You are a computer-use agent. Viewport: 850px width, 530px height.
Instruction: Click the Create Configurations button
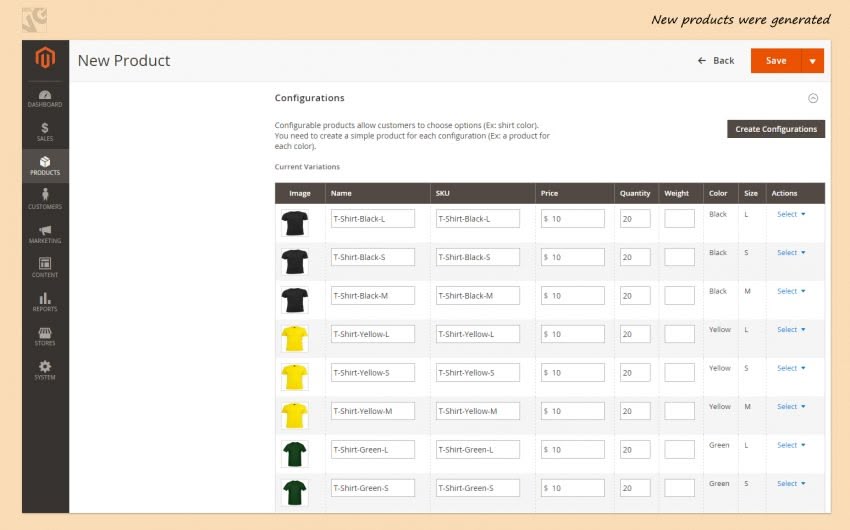[776, 129]
